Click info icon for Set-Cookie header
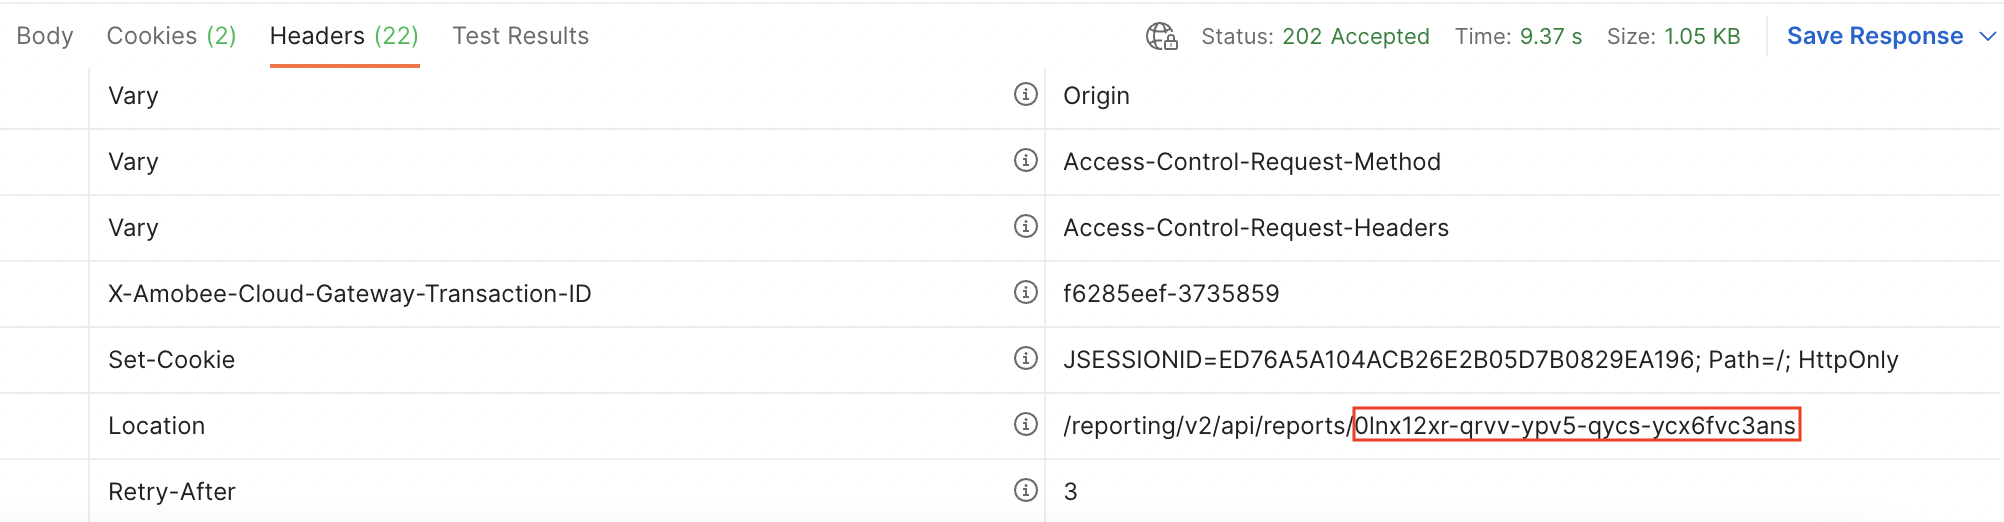Viewport: 2004px width, 522px height. coord(1025,358)
